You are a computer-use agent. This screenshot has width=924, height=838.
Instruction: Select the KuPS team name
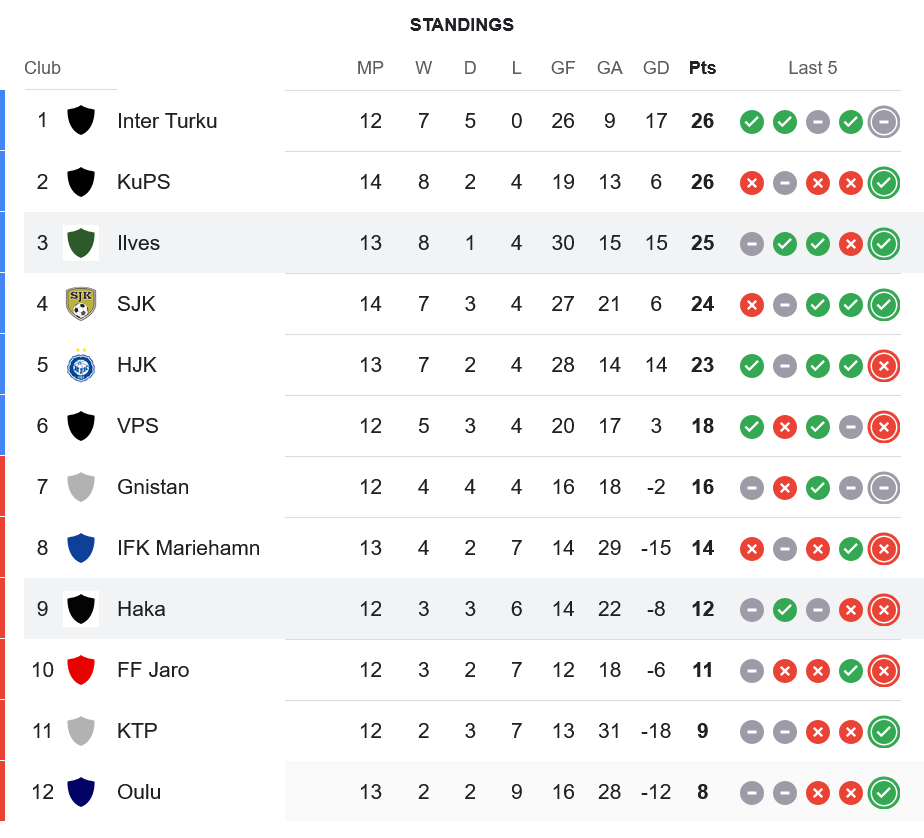(143, 182)
